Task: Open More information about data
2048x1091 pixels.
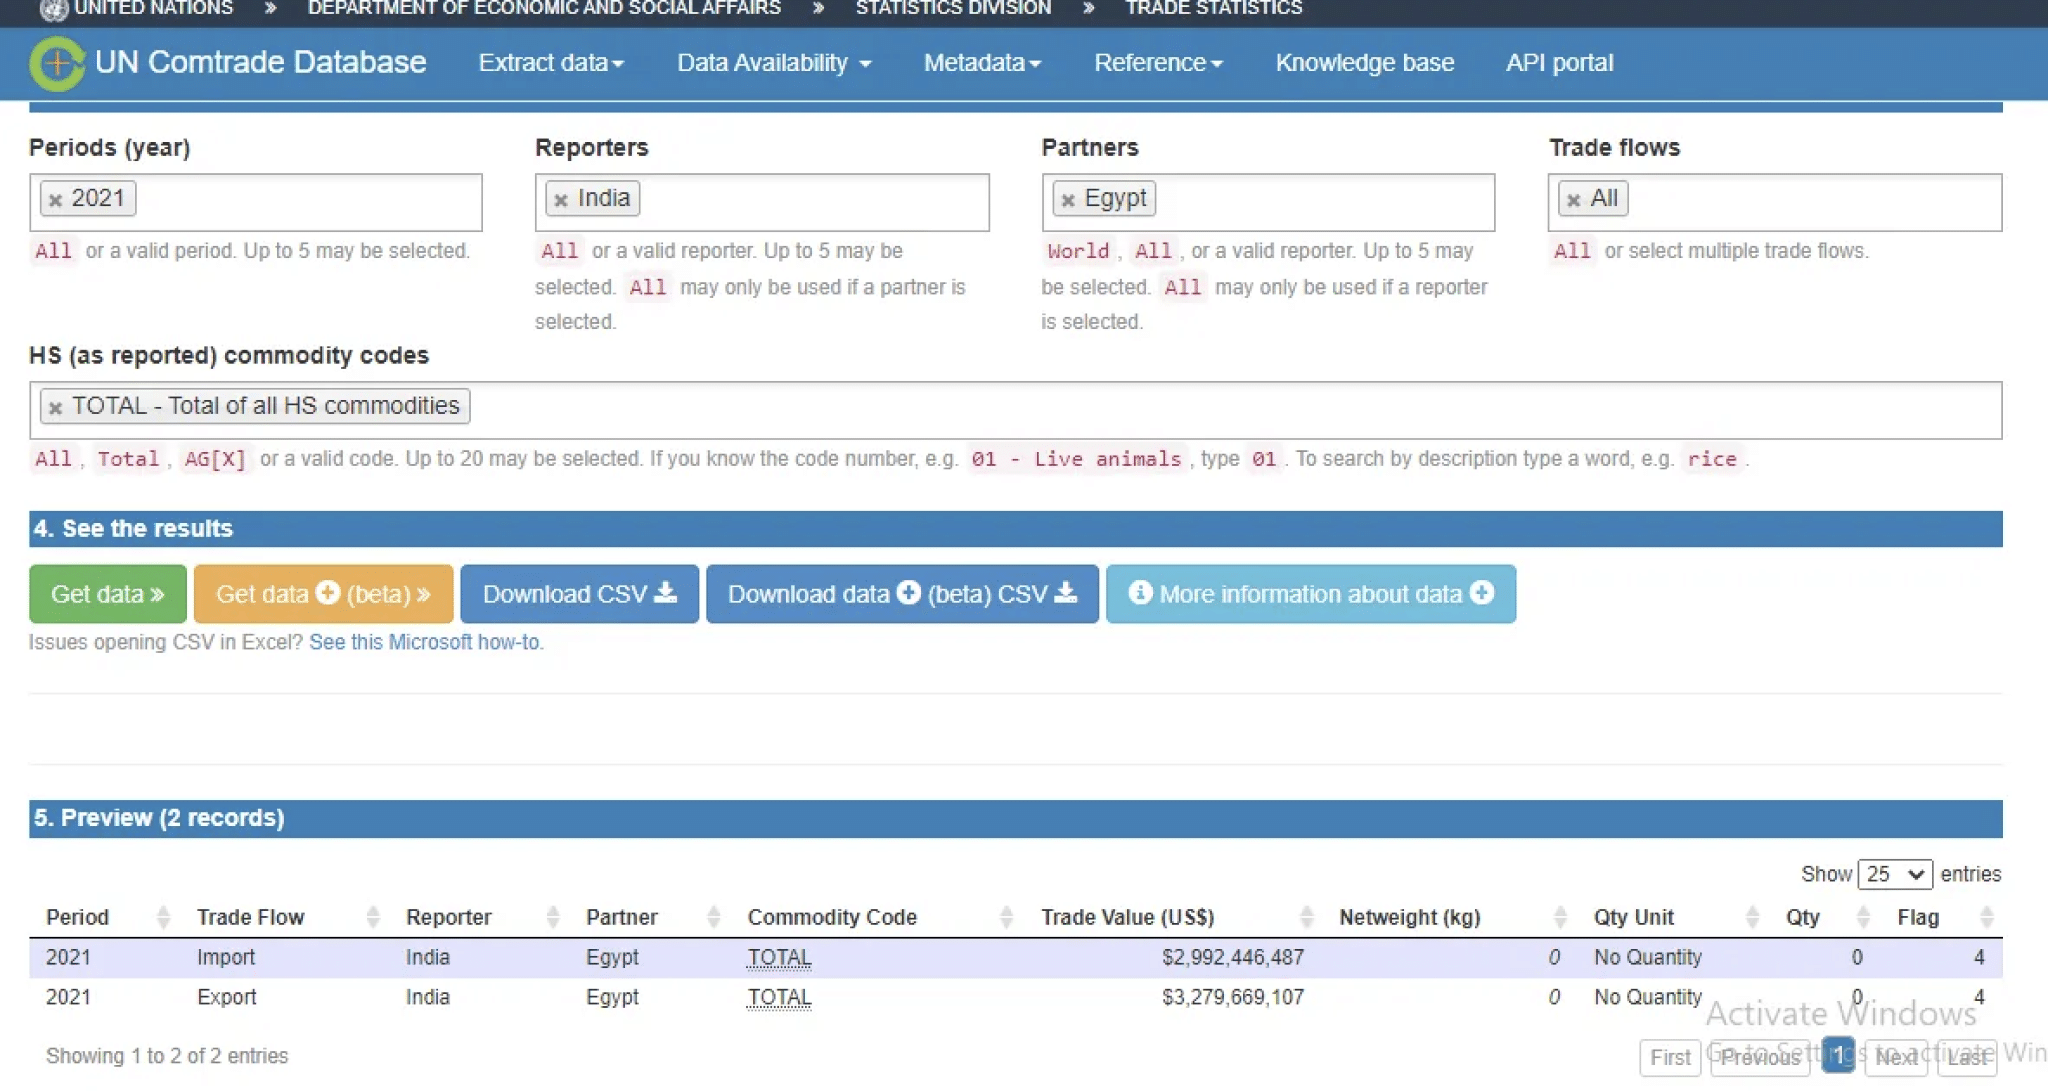Action: 1310,594
